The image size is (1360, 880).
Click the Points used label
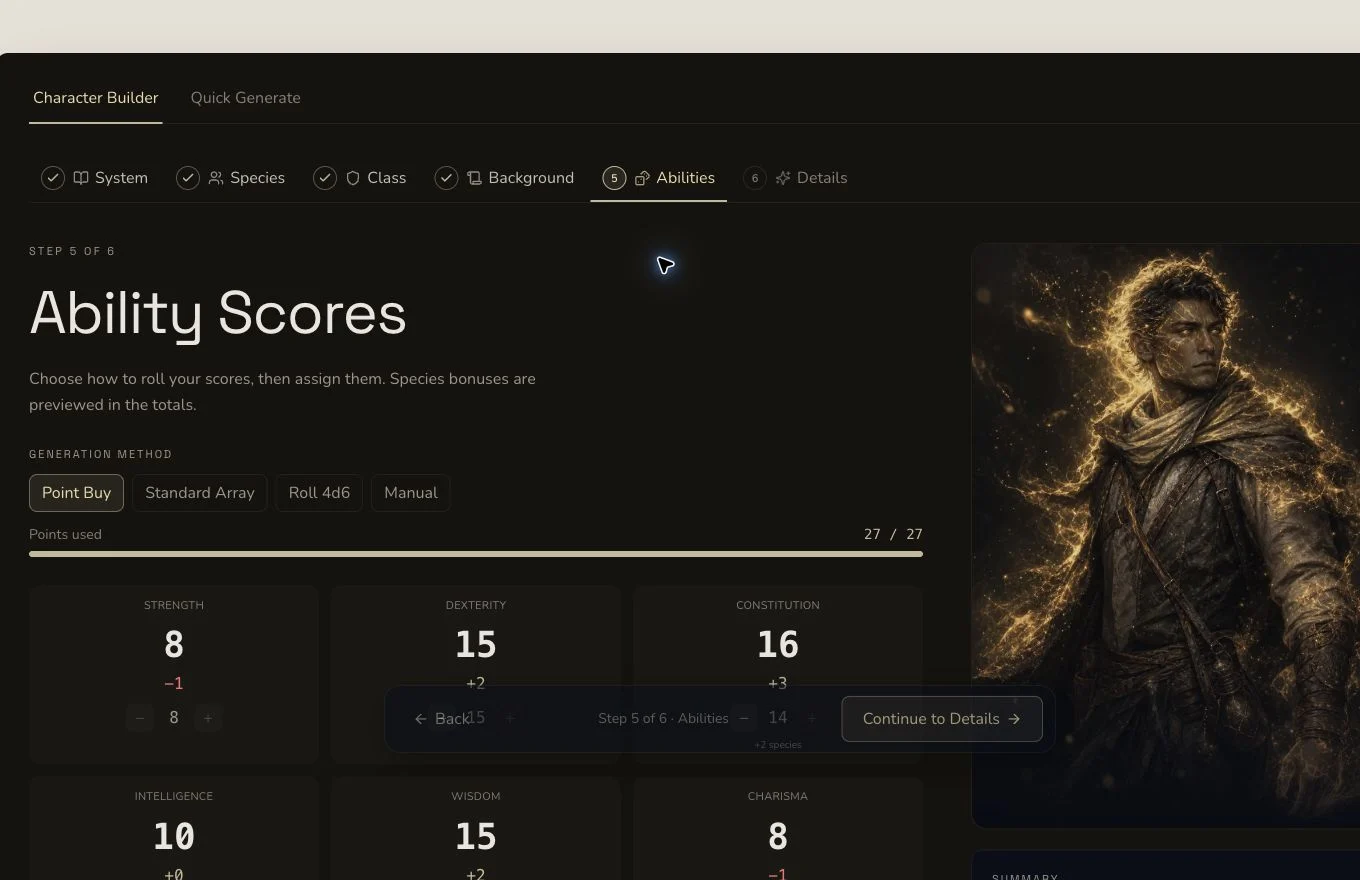[x=65, y=534]
